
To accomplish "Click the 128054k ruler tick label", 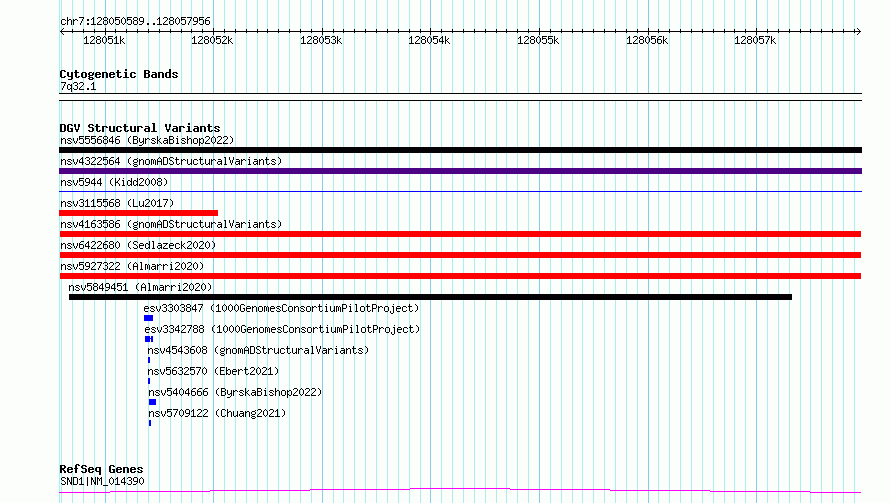I will click(x=429, y=40).
